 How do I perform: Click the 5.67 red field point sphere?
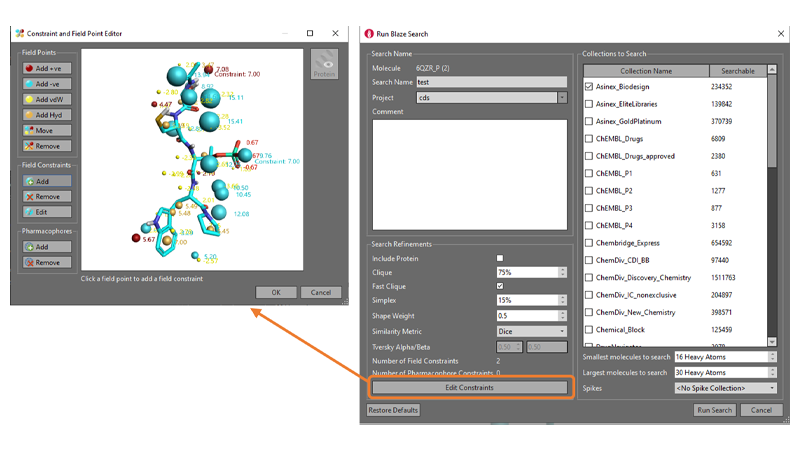pyautogui.click(x=136, y=238)
